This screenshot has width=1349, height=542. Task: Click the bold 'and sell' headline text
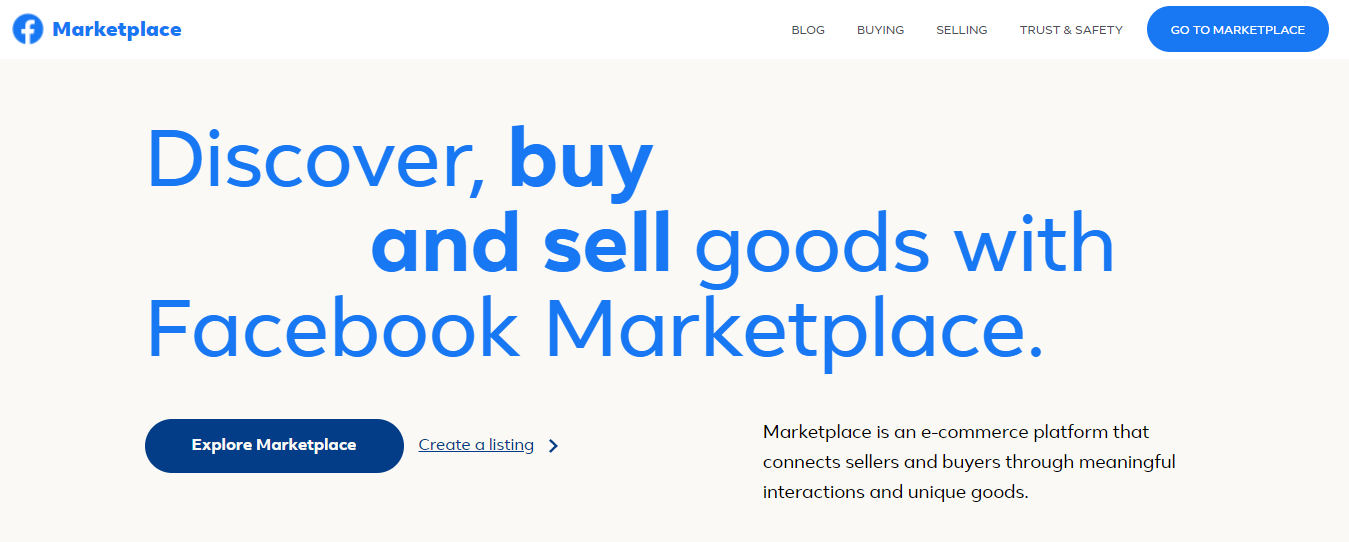click(521, 245)
